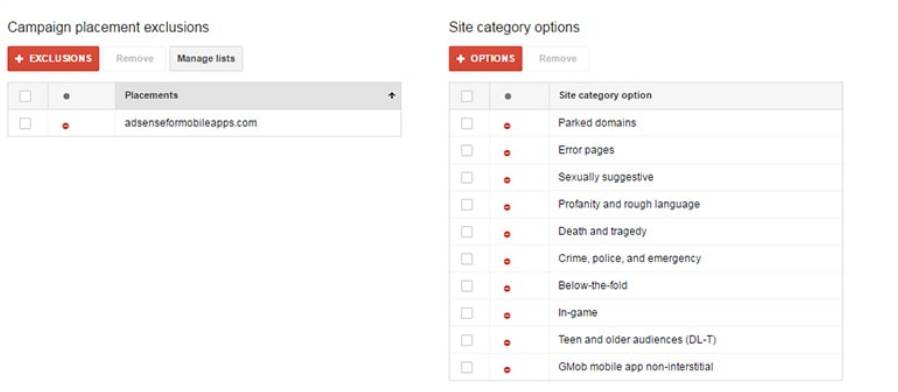The image size is (898, 392).
Task: Tick the select-all checkbox in Placements table
Action: [x=25, y=96]
